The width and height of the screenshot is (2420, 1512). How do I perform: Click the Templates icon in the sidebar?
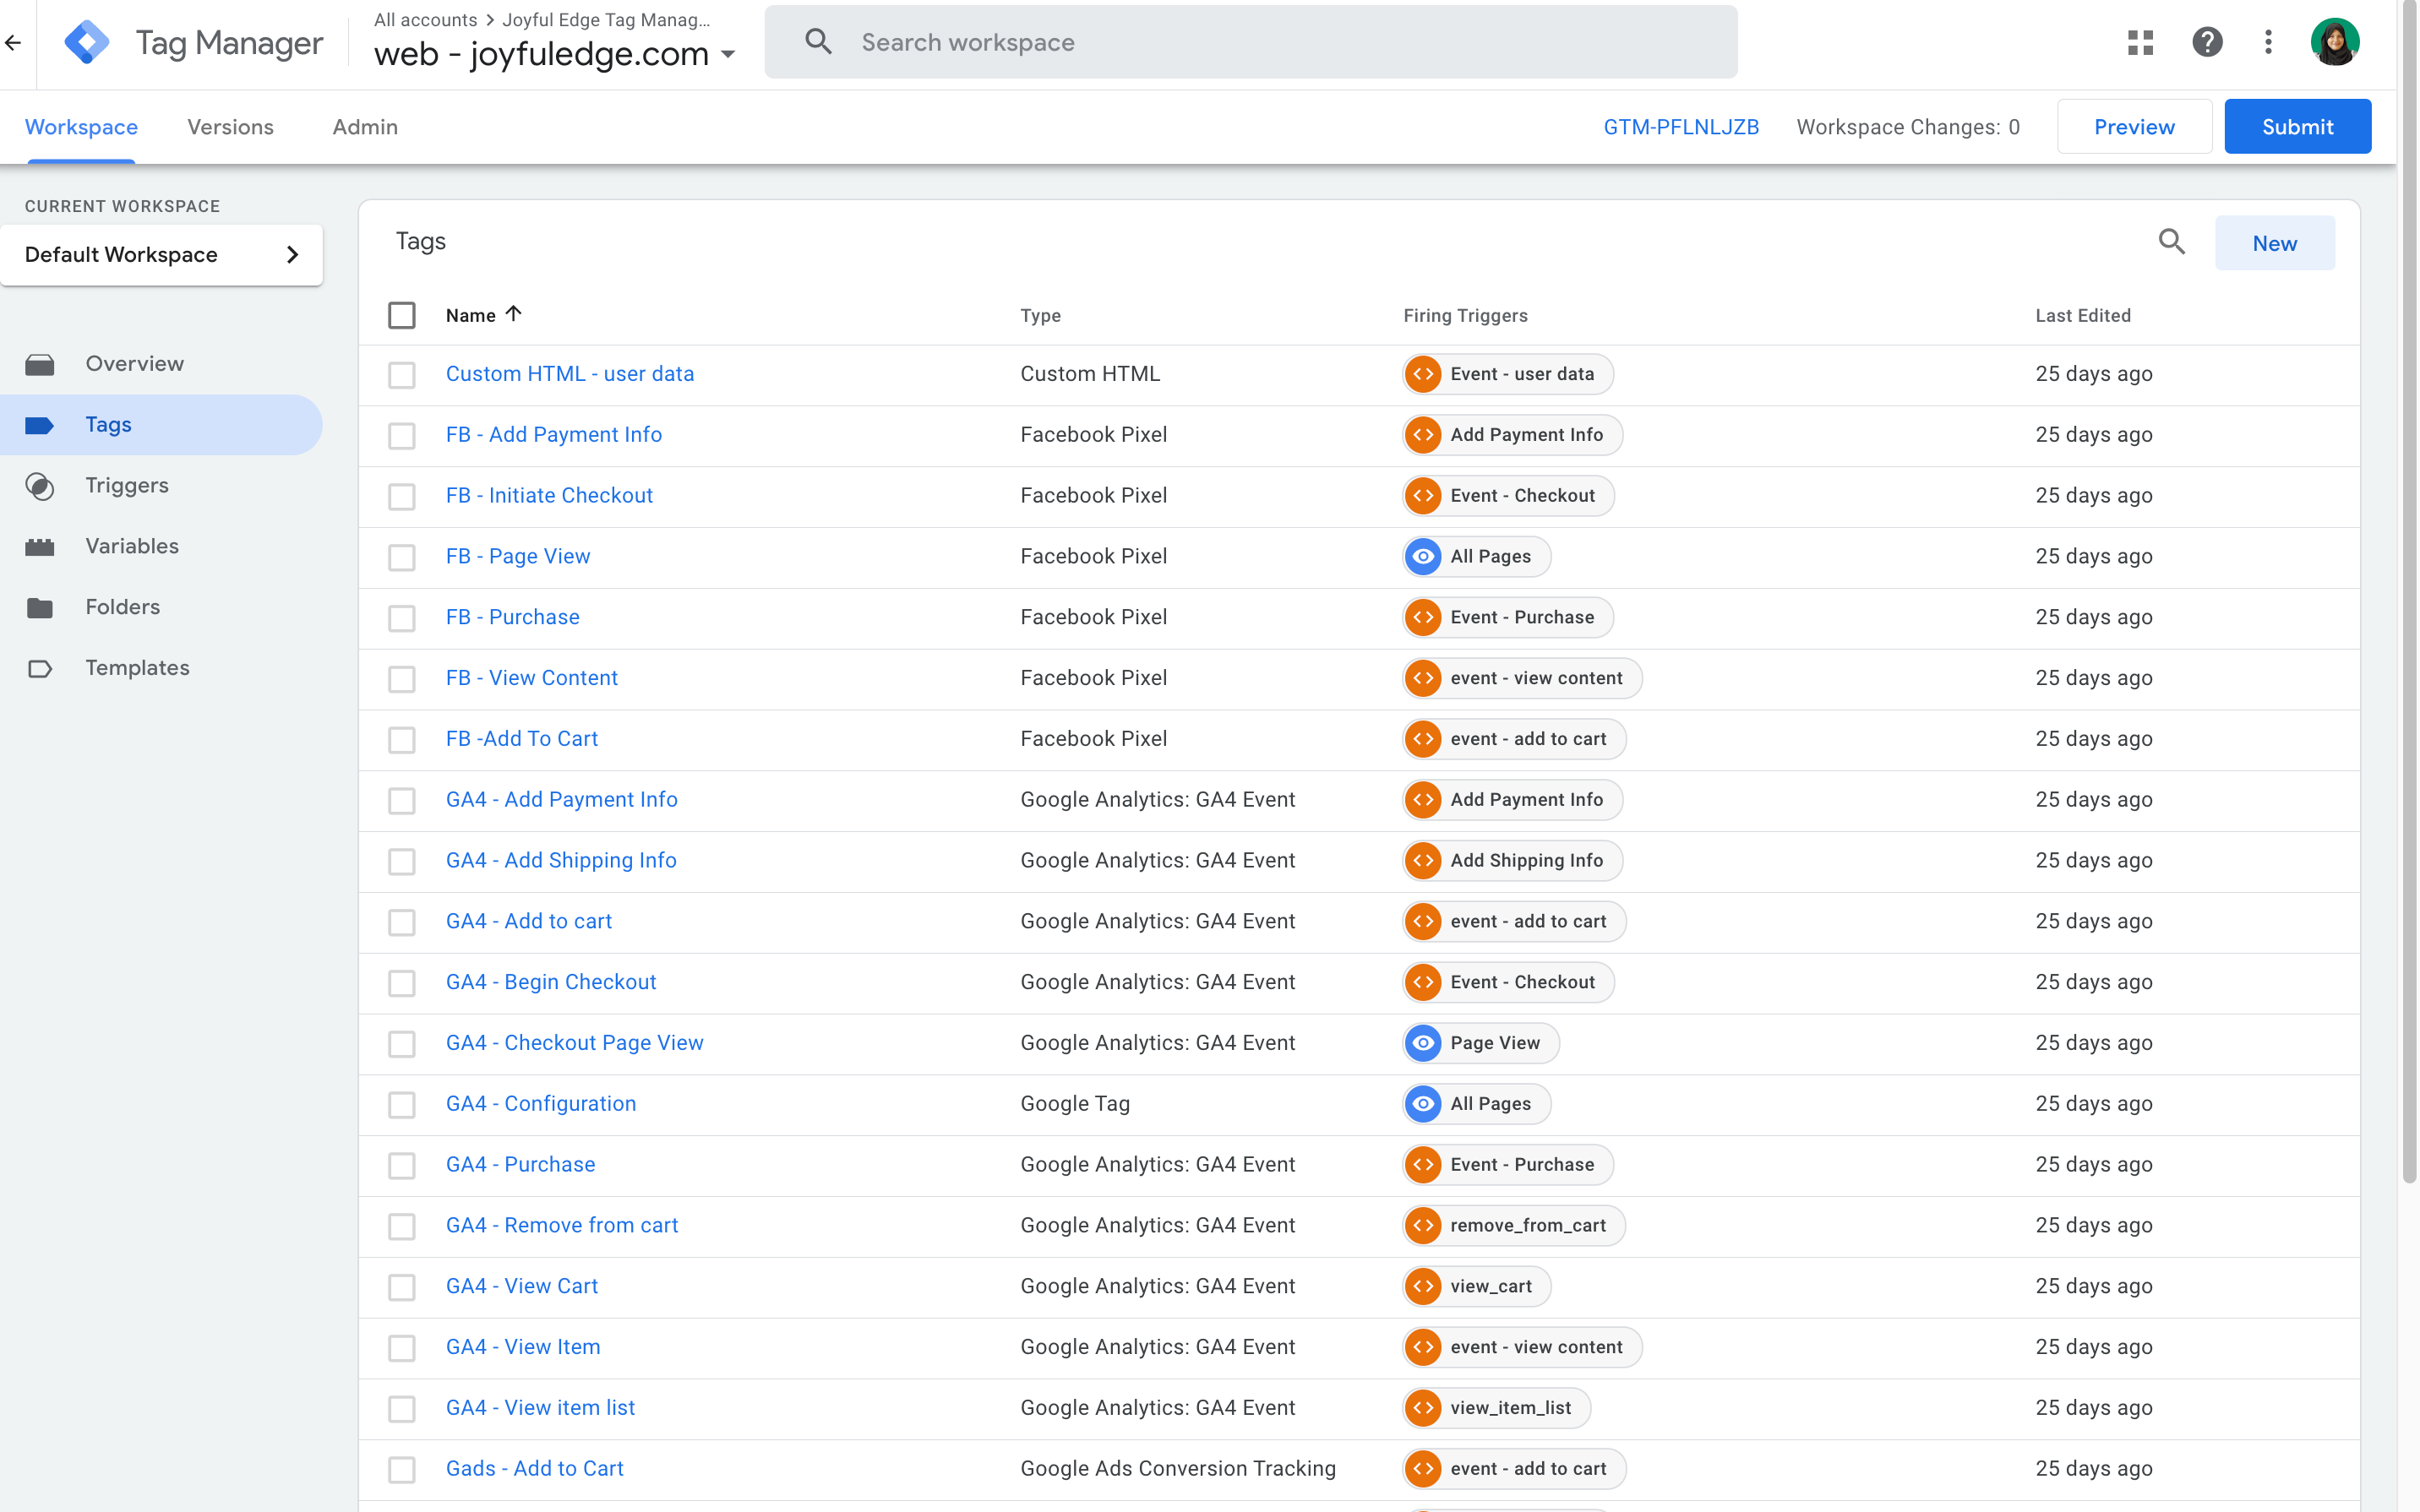point(40,669)
